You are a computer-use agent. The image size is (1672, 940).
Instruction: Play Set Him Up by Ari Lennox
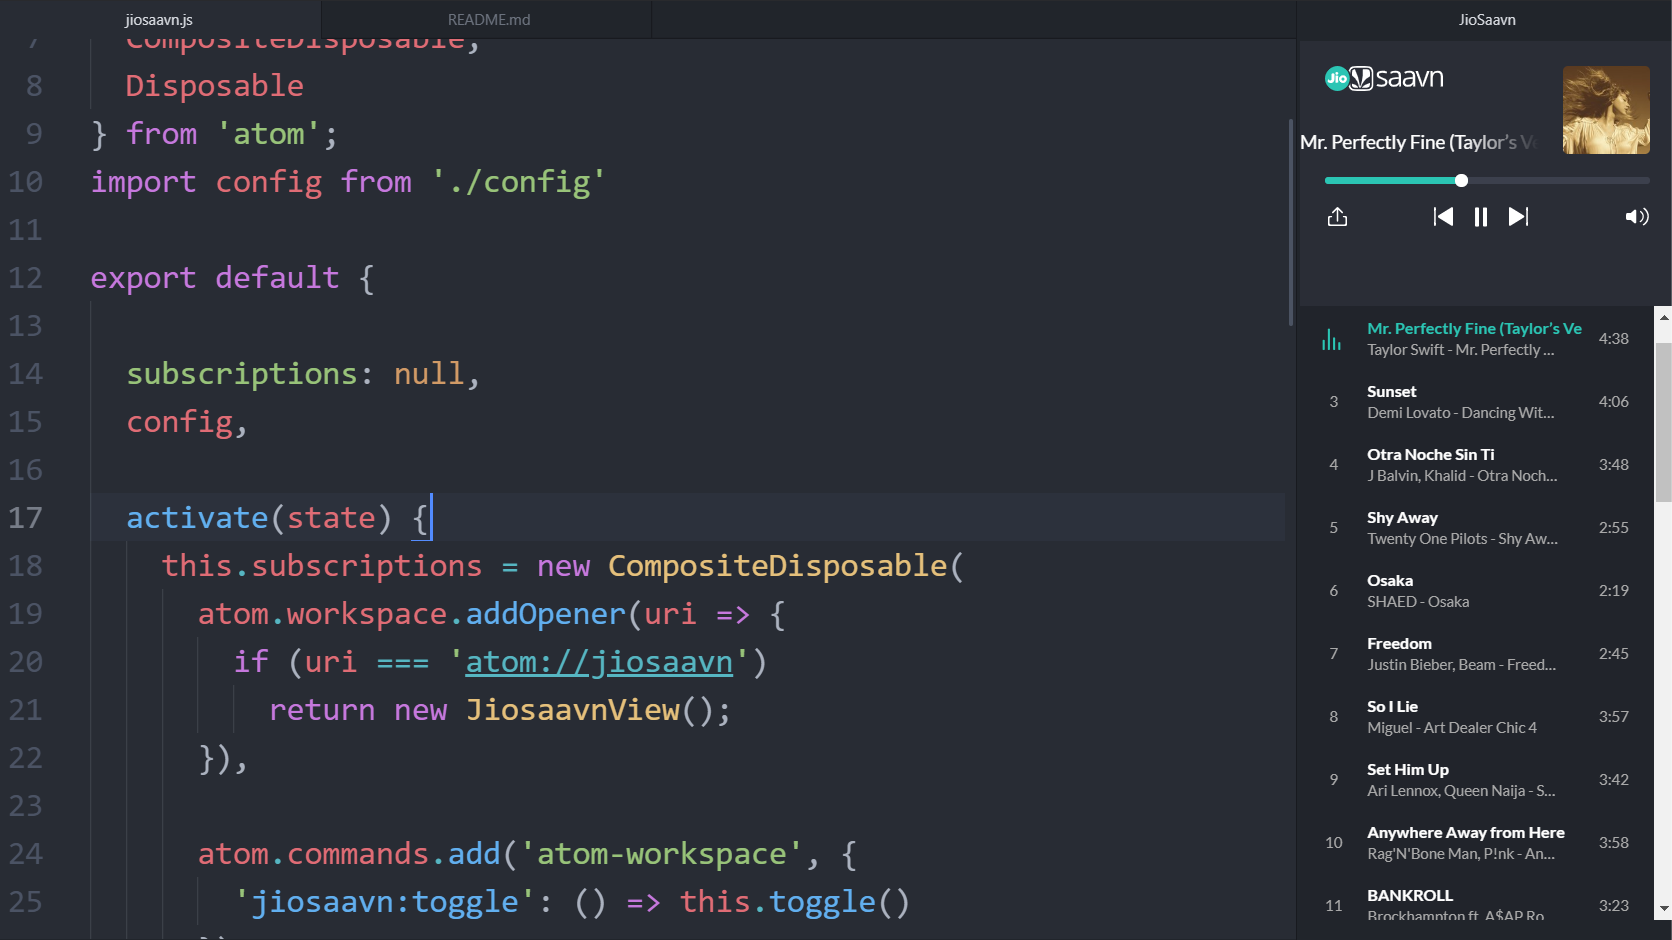(1477, 780)
